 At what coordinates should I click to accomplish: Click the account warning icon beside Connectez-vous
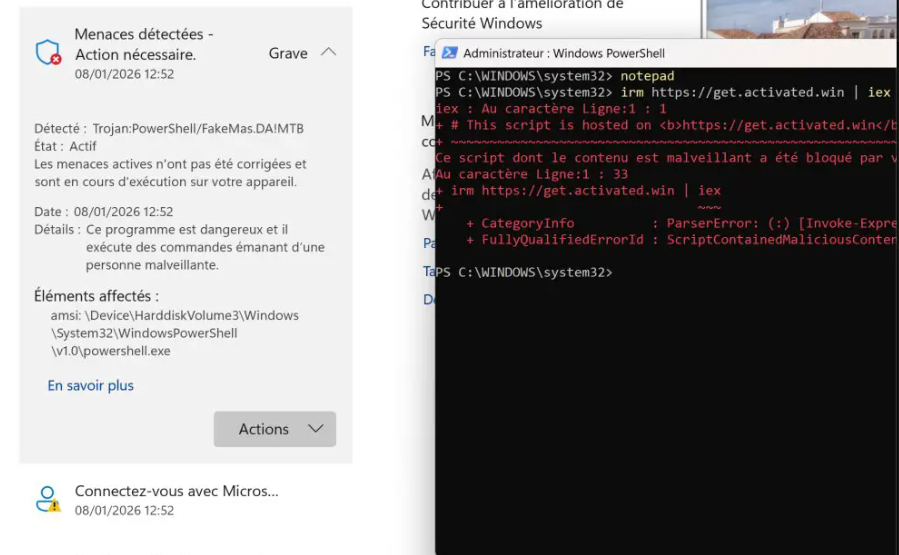point(48,499)
